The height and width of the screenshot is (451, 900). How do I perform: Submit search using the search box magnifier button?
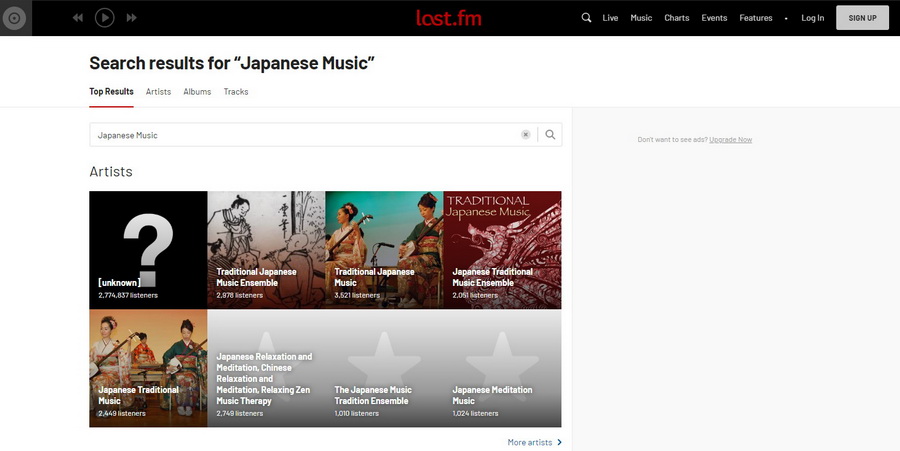pos(550,135)
